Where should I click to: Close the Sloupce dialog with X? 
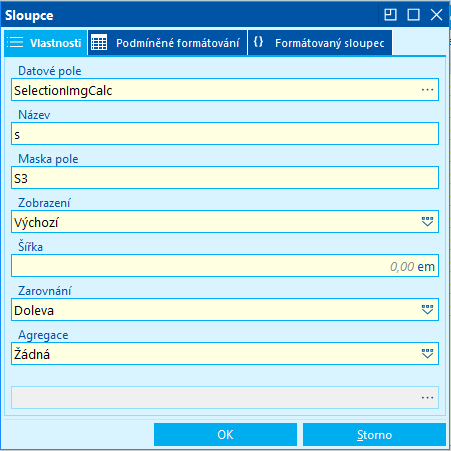tap(436, 15)
